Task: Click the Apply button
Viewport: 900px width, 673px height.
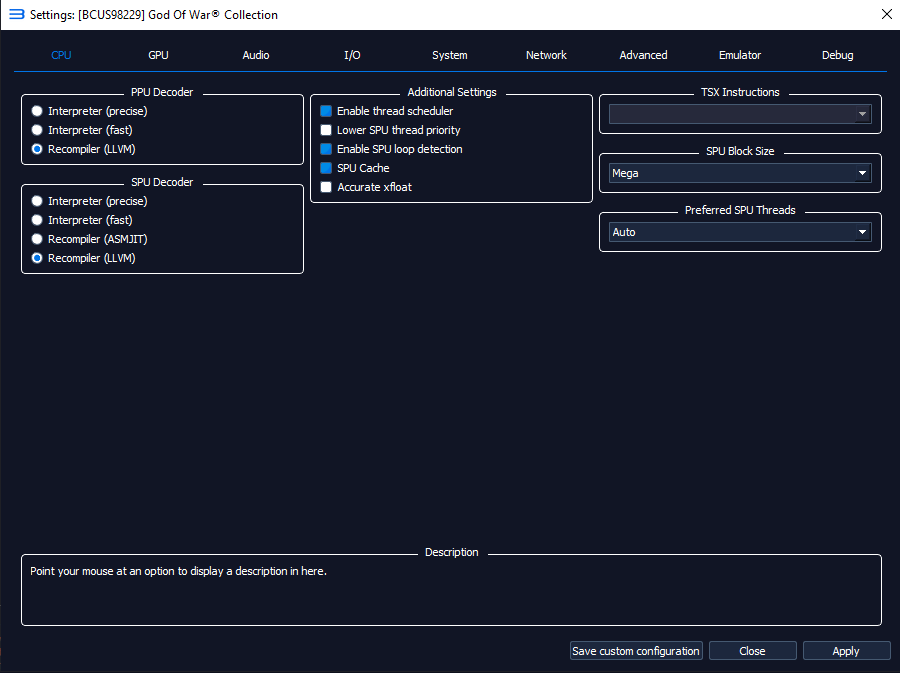Action: pos(846,651)
